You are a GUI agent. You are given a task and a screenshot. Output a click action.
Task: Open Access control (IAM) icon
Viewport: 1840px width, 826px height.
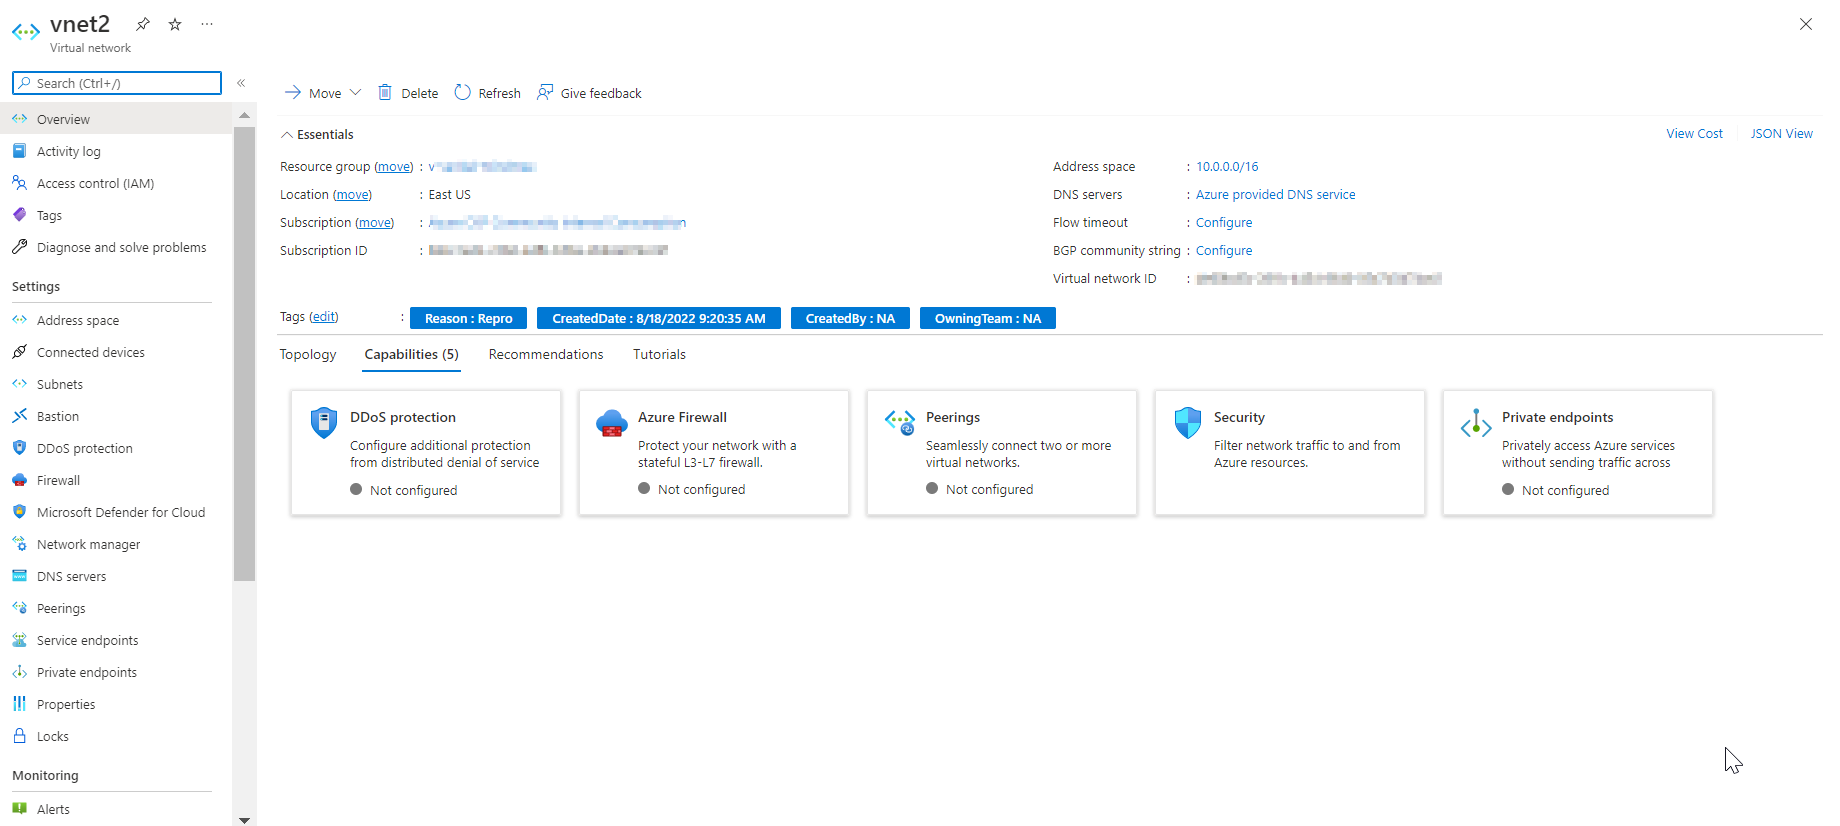click(19, 183)
